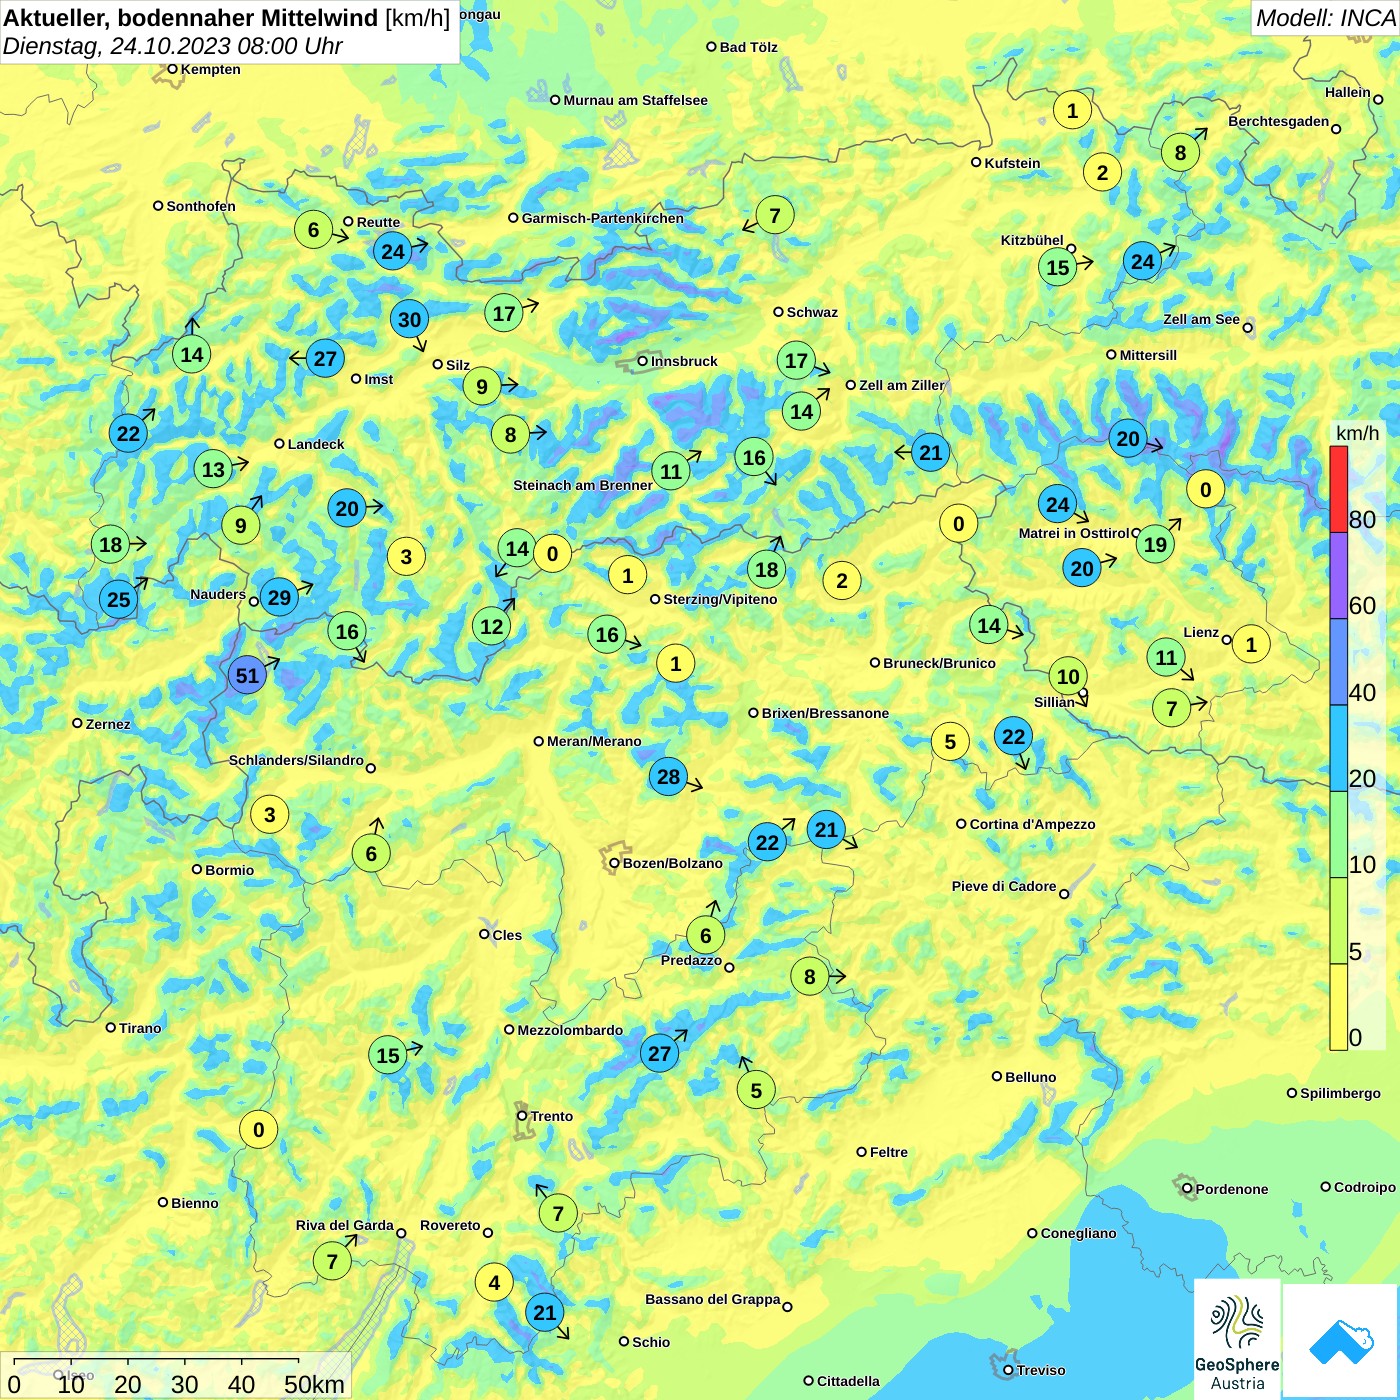
Task: Click the 6 wind marker above Predazzo
Action: [705, 936]
